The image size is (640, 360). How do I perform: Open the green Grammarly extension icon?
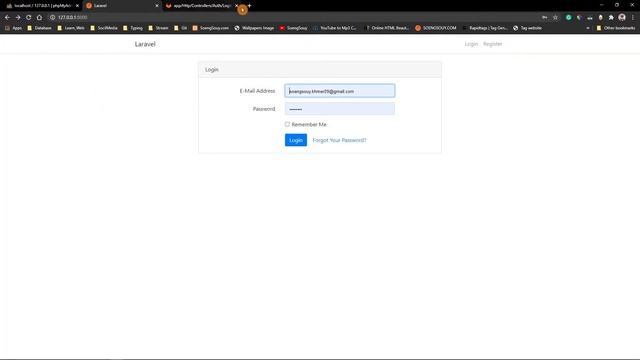568,18
